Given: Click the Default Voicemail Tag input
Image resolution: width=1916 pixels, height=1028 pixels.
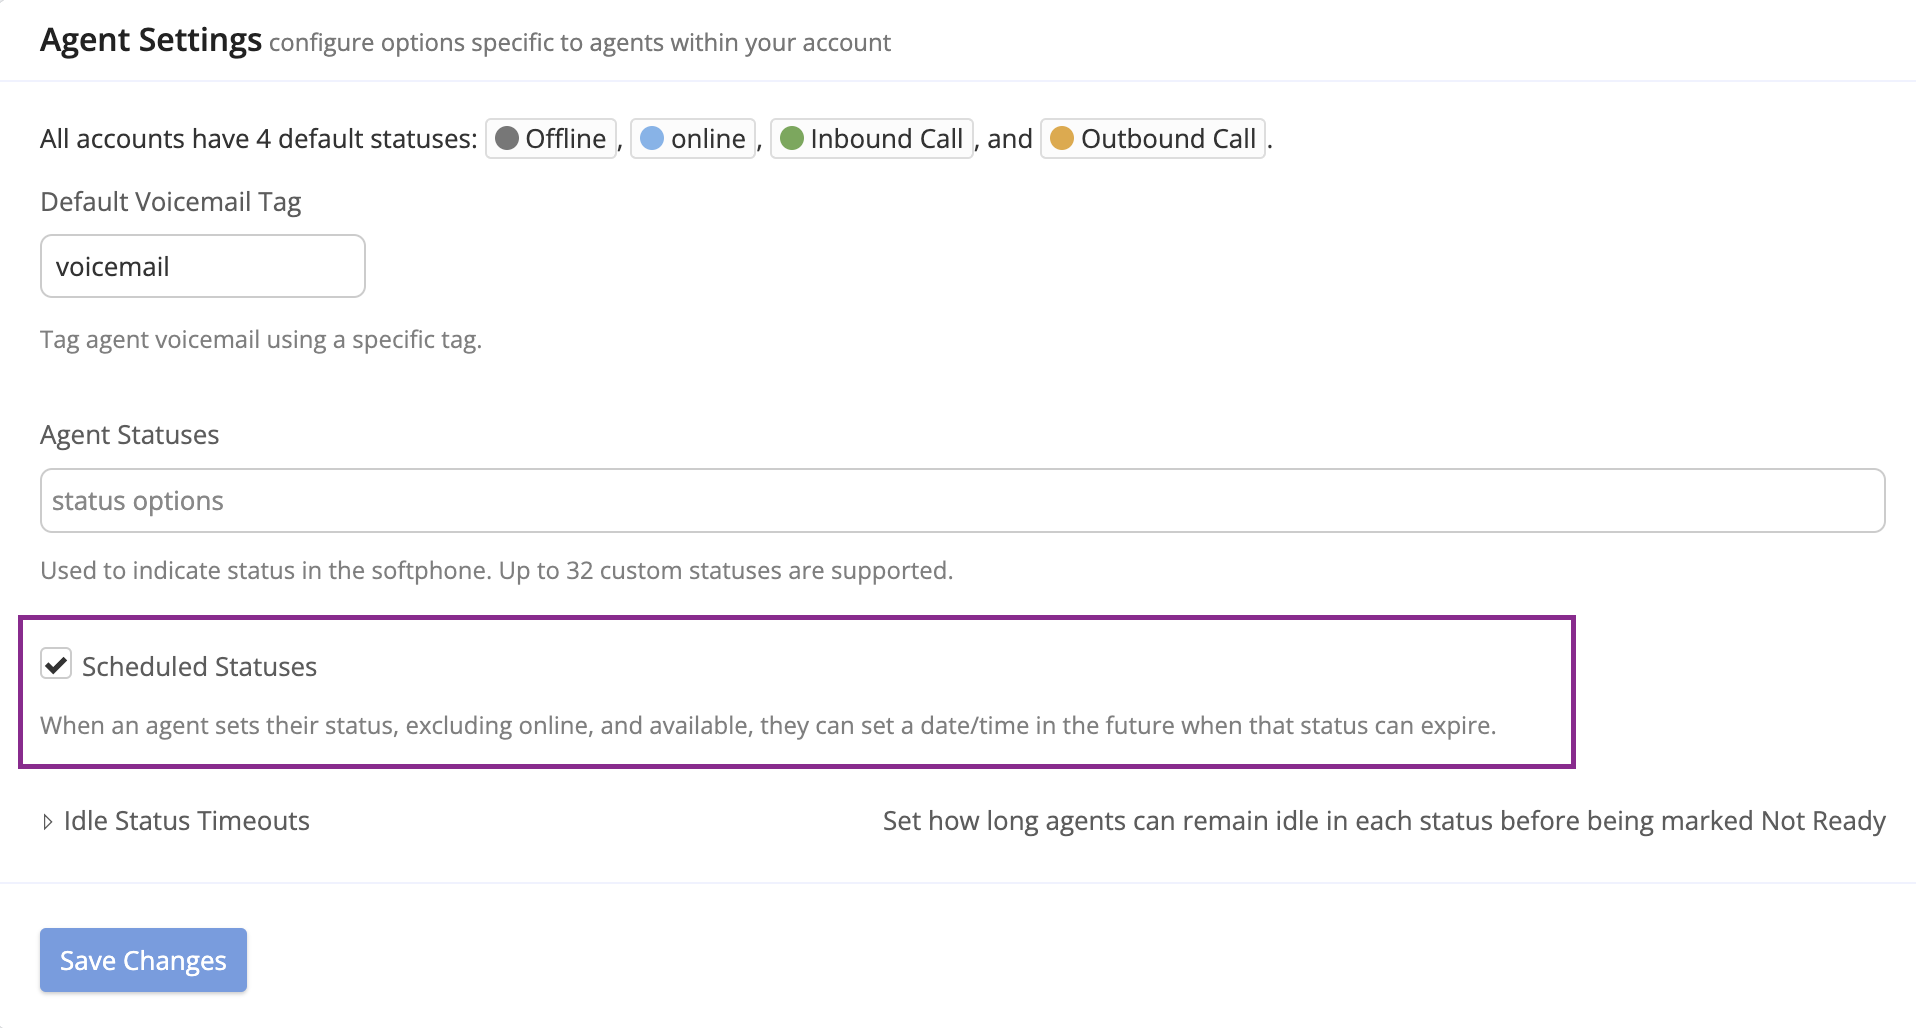Looking at the screenshot, I should click(x=202, y=266).
